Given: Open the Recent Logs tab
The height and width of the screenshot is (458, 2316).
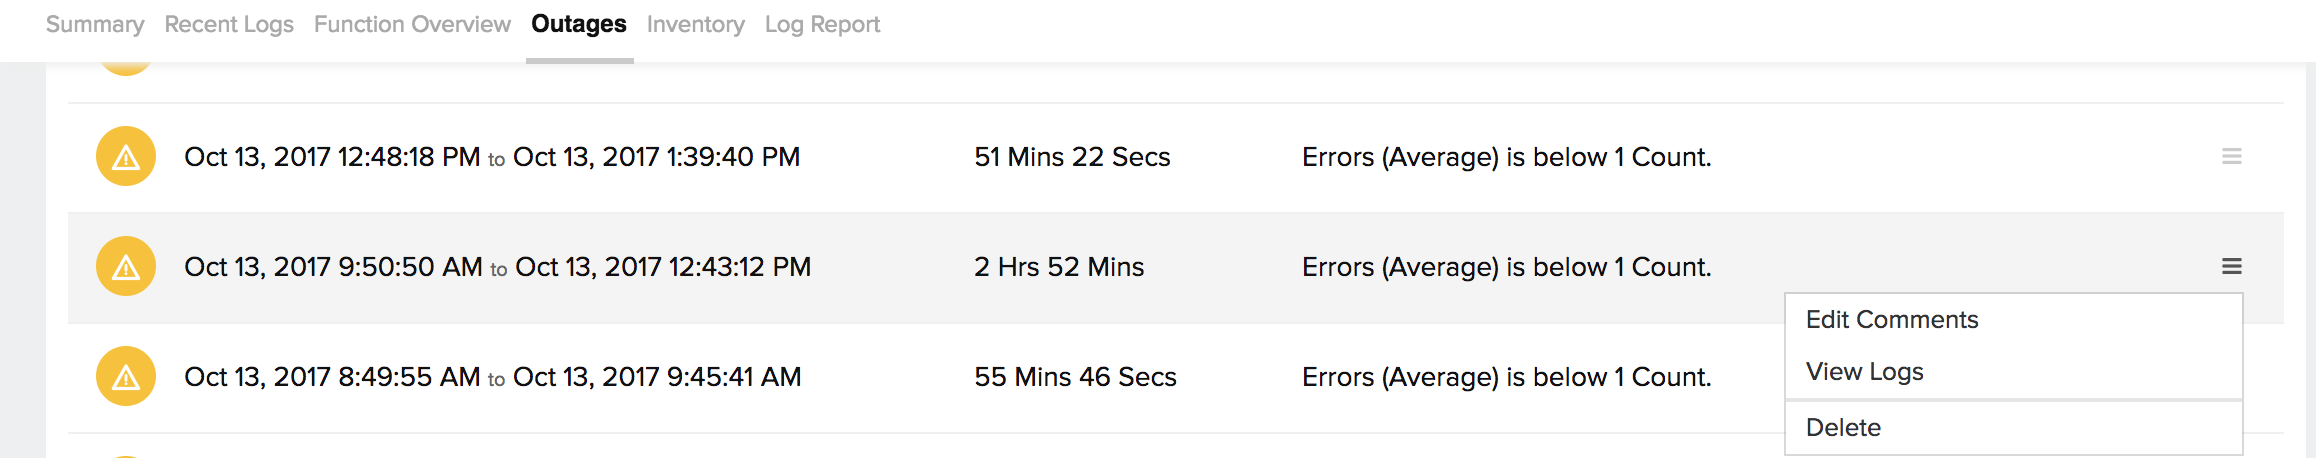Looking at the screenshot, I should click(229, 24).
